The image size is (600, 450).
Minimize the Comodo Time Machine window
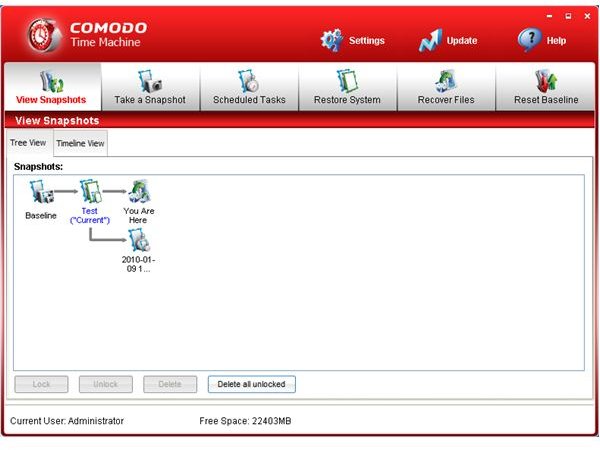coord(550,16)
